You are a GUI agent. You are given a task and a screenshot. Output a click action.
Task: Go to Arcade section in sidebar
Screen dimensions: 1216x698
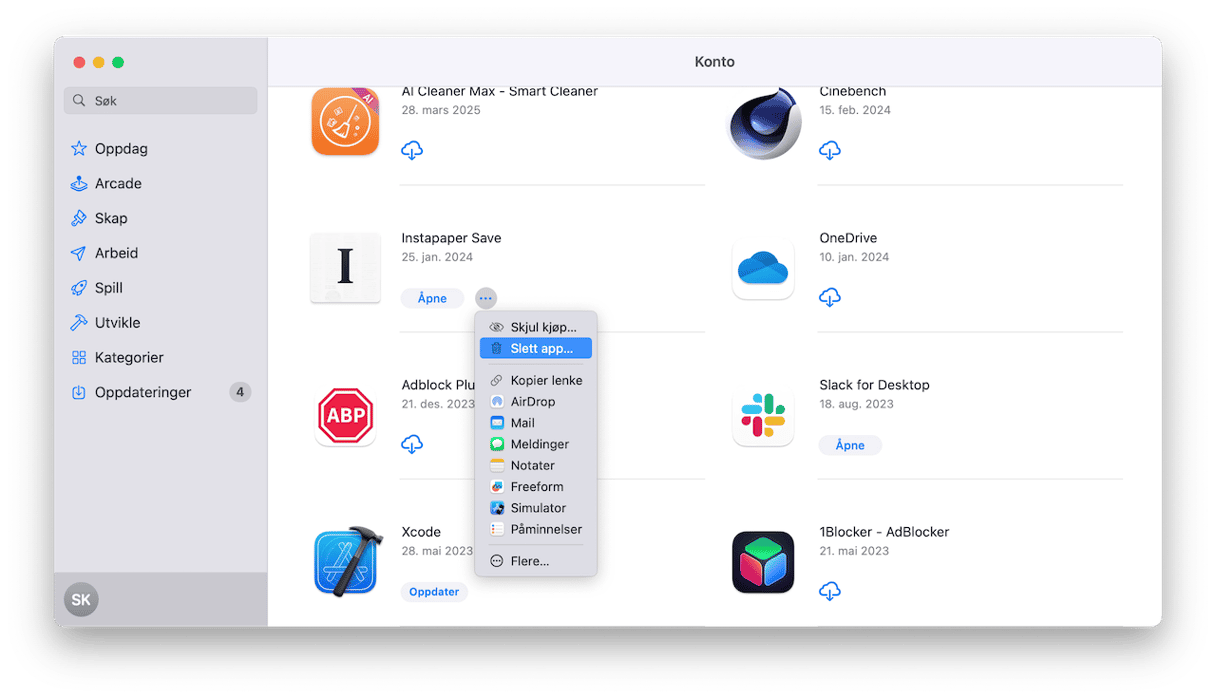coord(117,183)
